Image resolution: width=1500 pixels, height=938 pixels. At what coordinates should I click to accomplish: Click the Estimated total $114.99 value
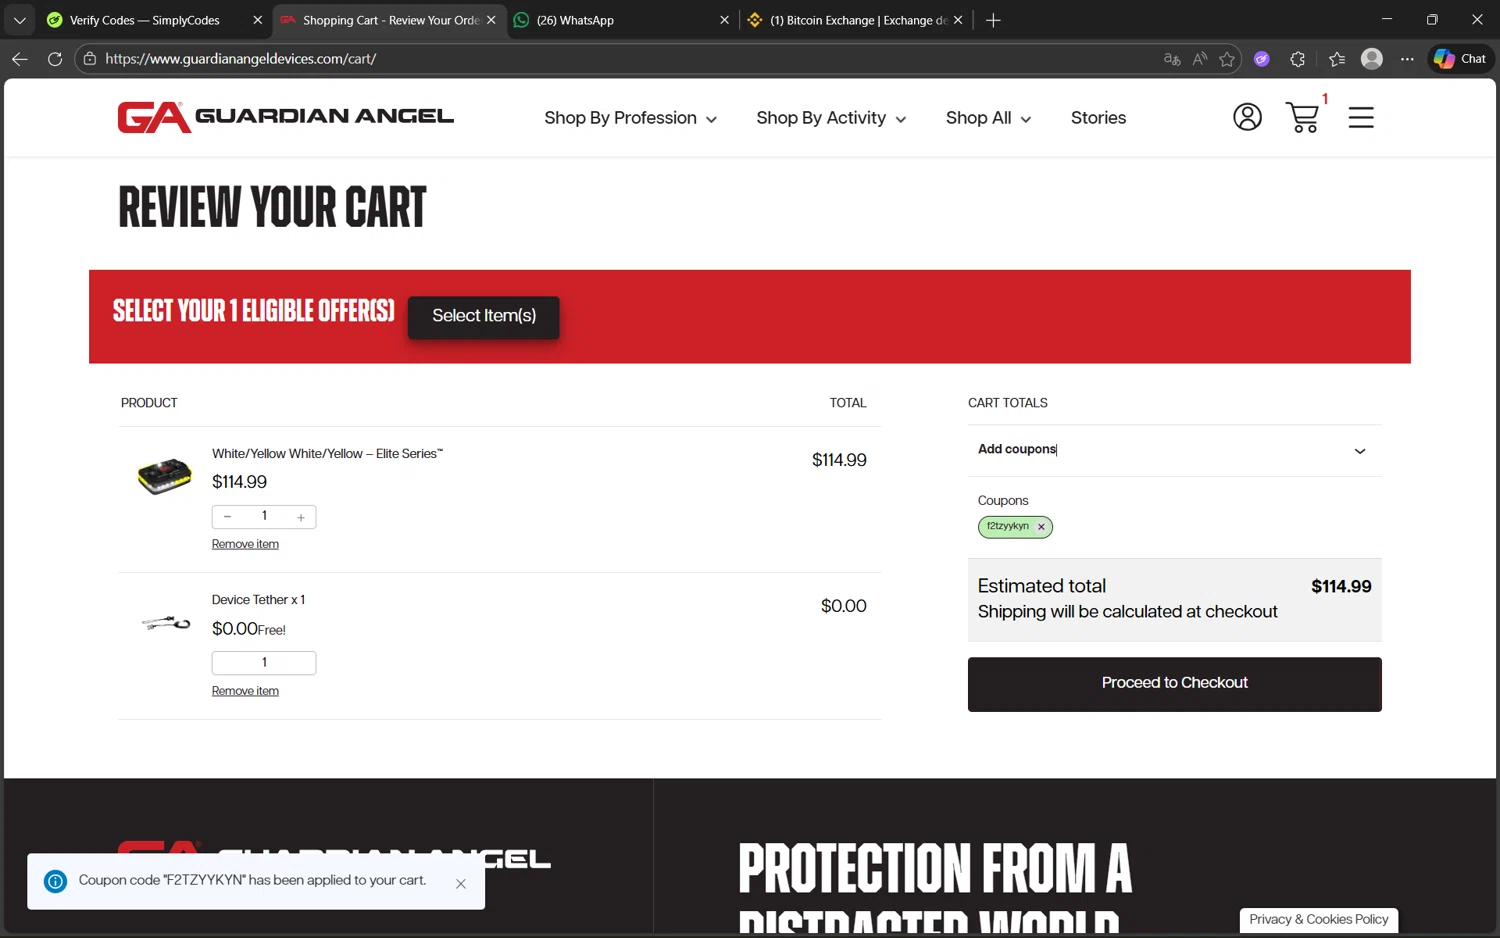pos(1341,587)
